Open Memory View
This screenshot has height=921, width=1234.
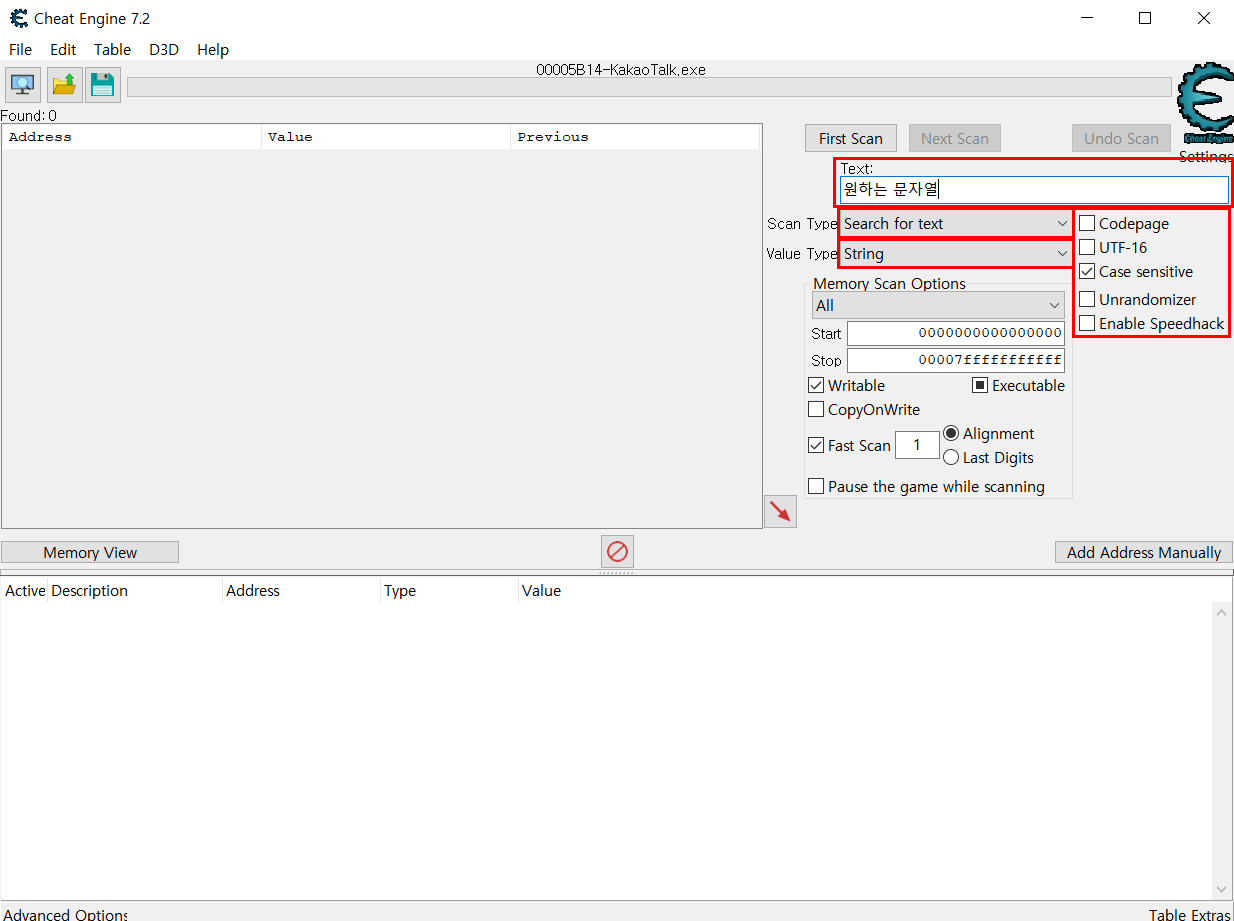[x=89, y=551]
